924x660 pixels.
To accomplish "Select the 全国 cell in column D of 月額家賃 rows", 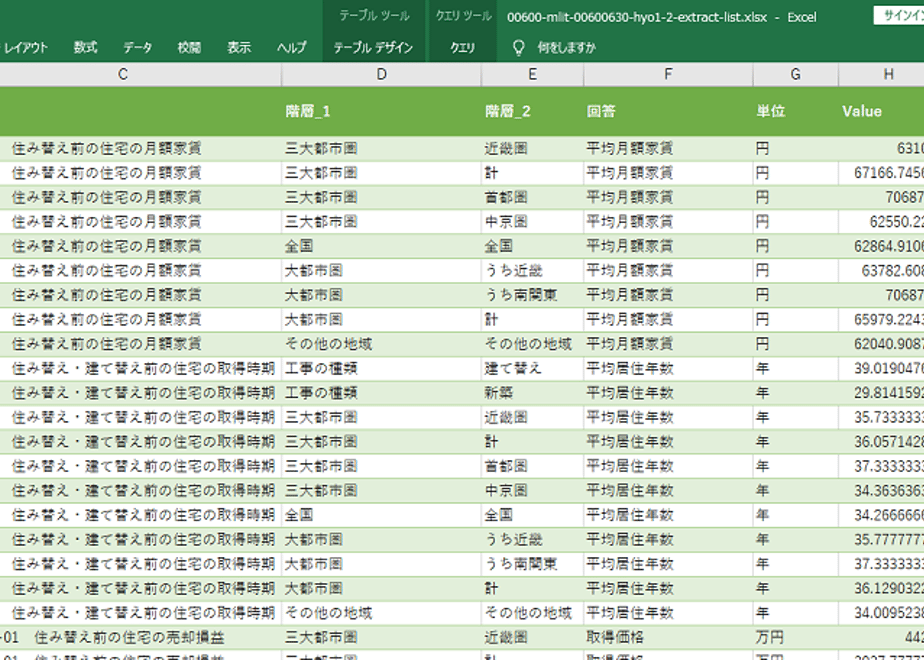I will tap(381, 246).
